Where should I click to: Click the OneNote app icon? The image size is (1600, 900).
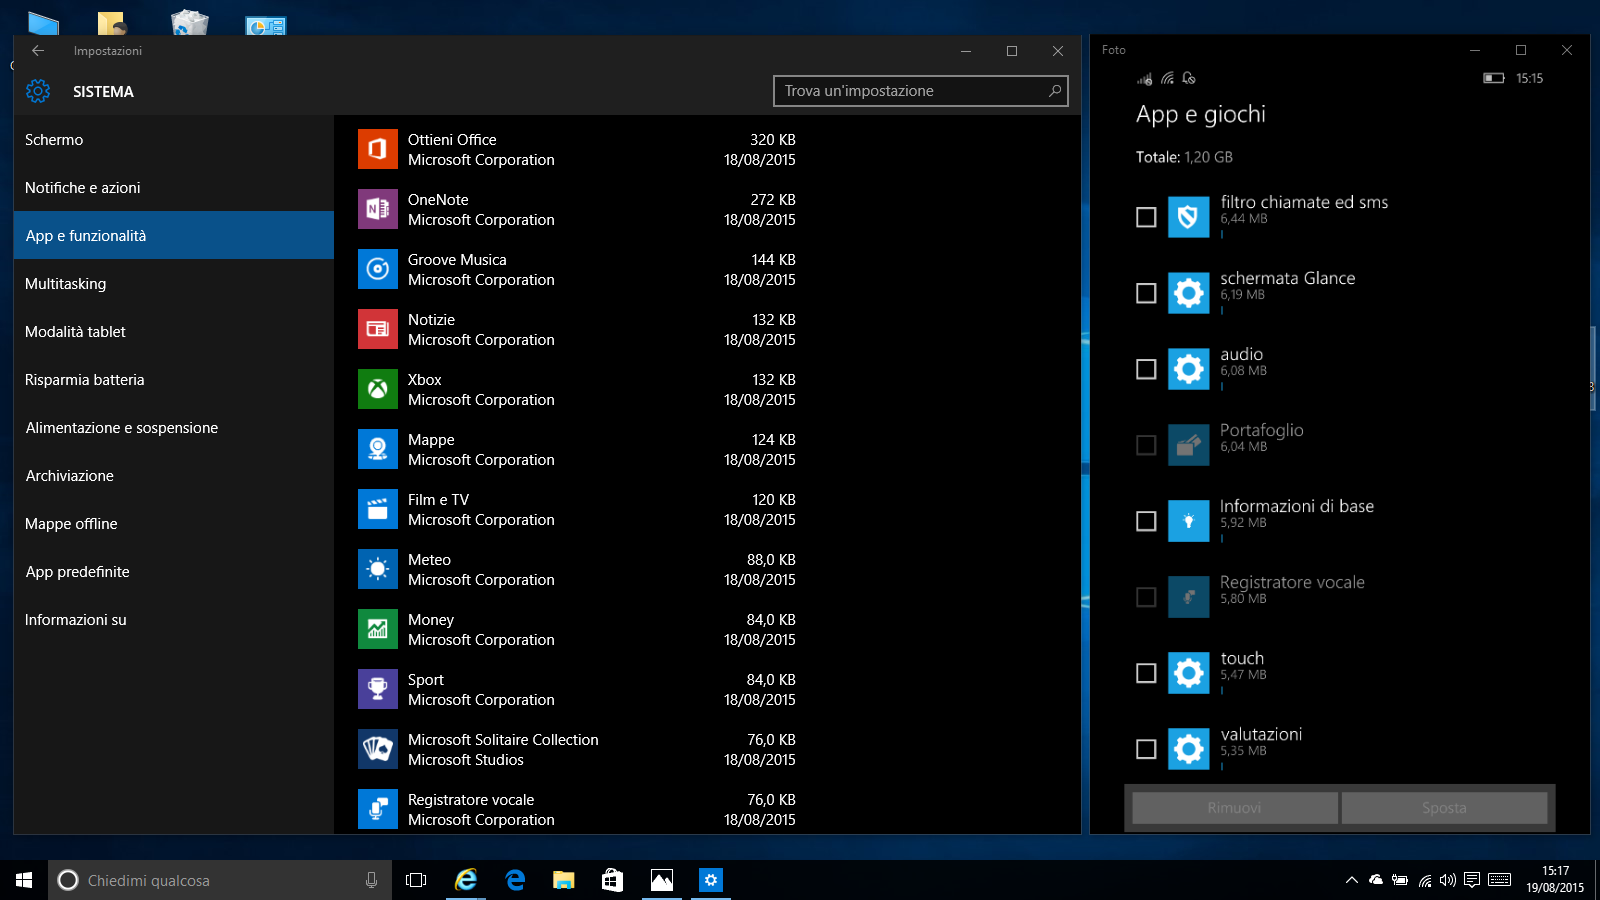(378, 209)
